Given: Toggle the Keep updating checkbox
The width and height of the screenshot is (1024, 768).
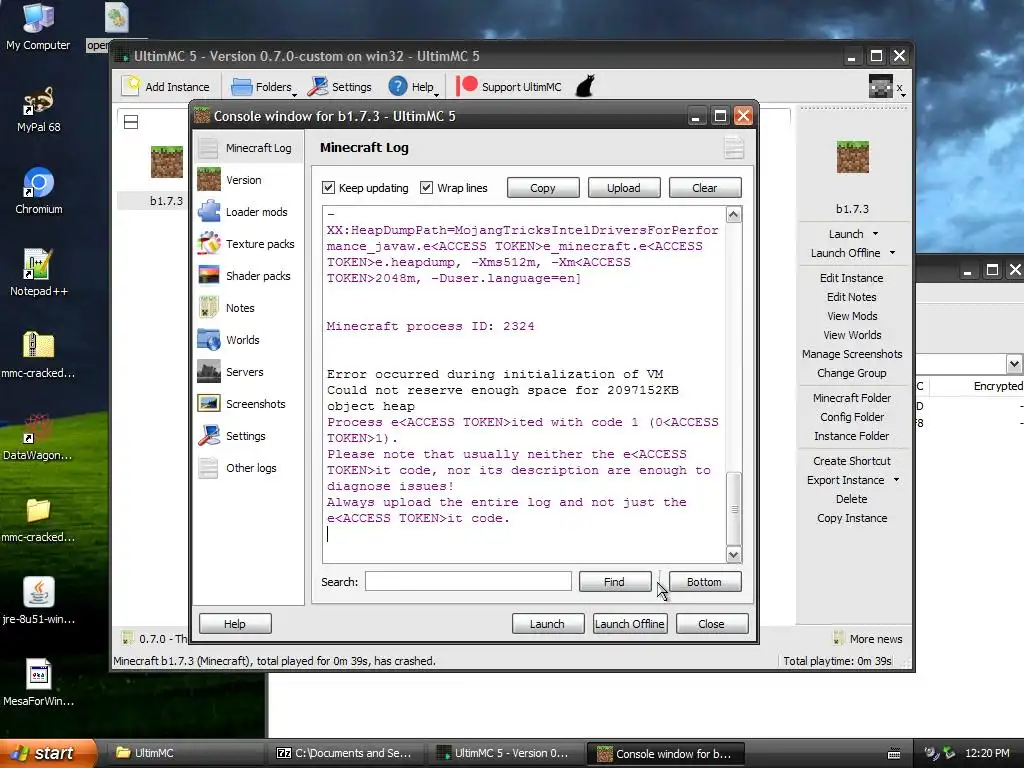Looking at the screenshot, I should click(328, 188).
